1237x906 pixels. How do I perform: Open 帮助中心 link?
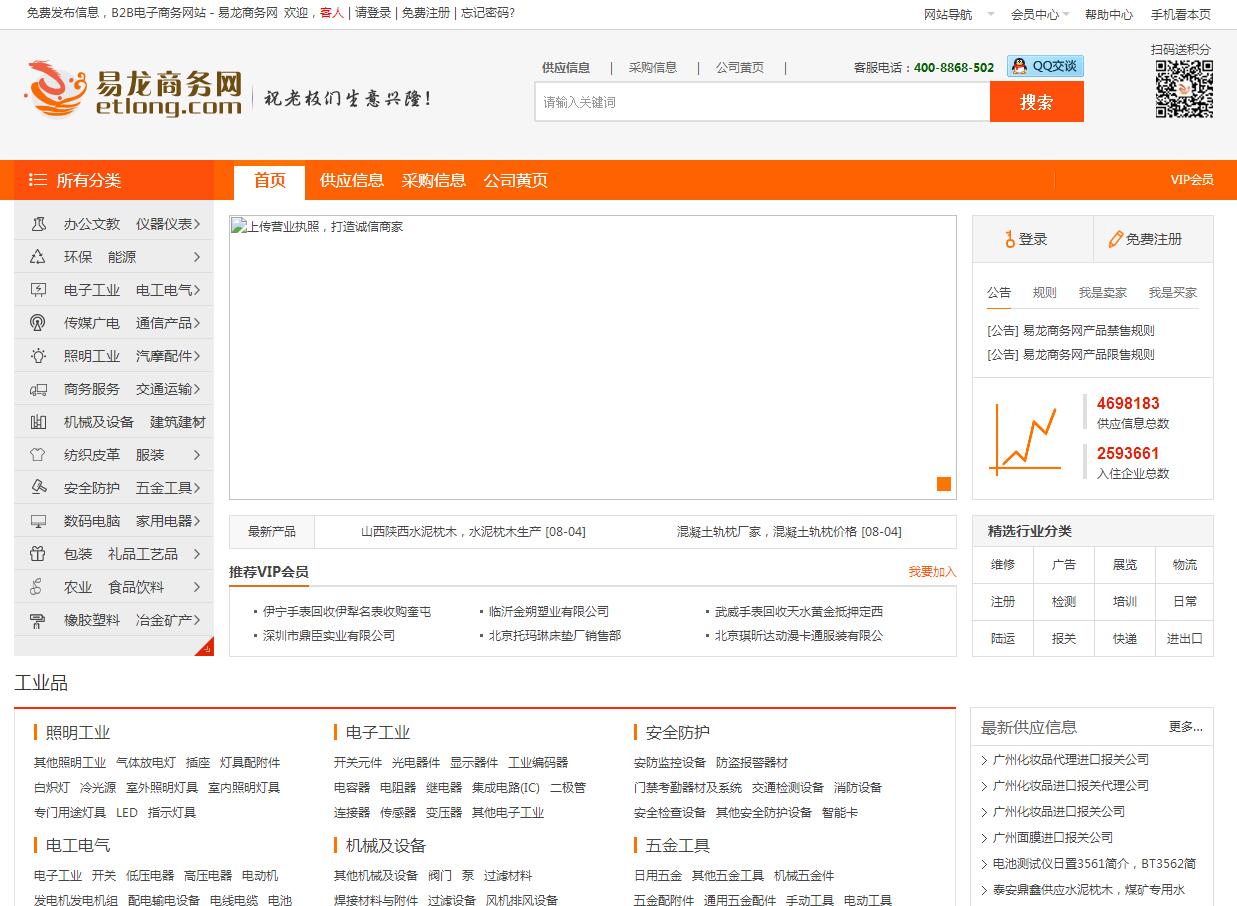click(x=1109, y=14)
